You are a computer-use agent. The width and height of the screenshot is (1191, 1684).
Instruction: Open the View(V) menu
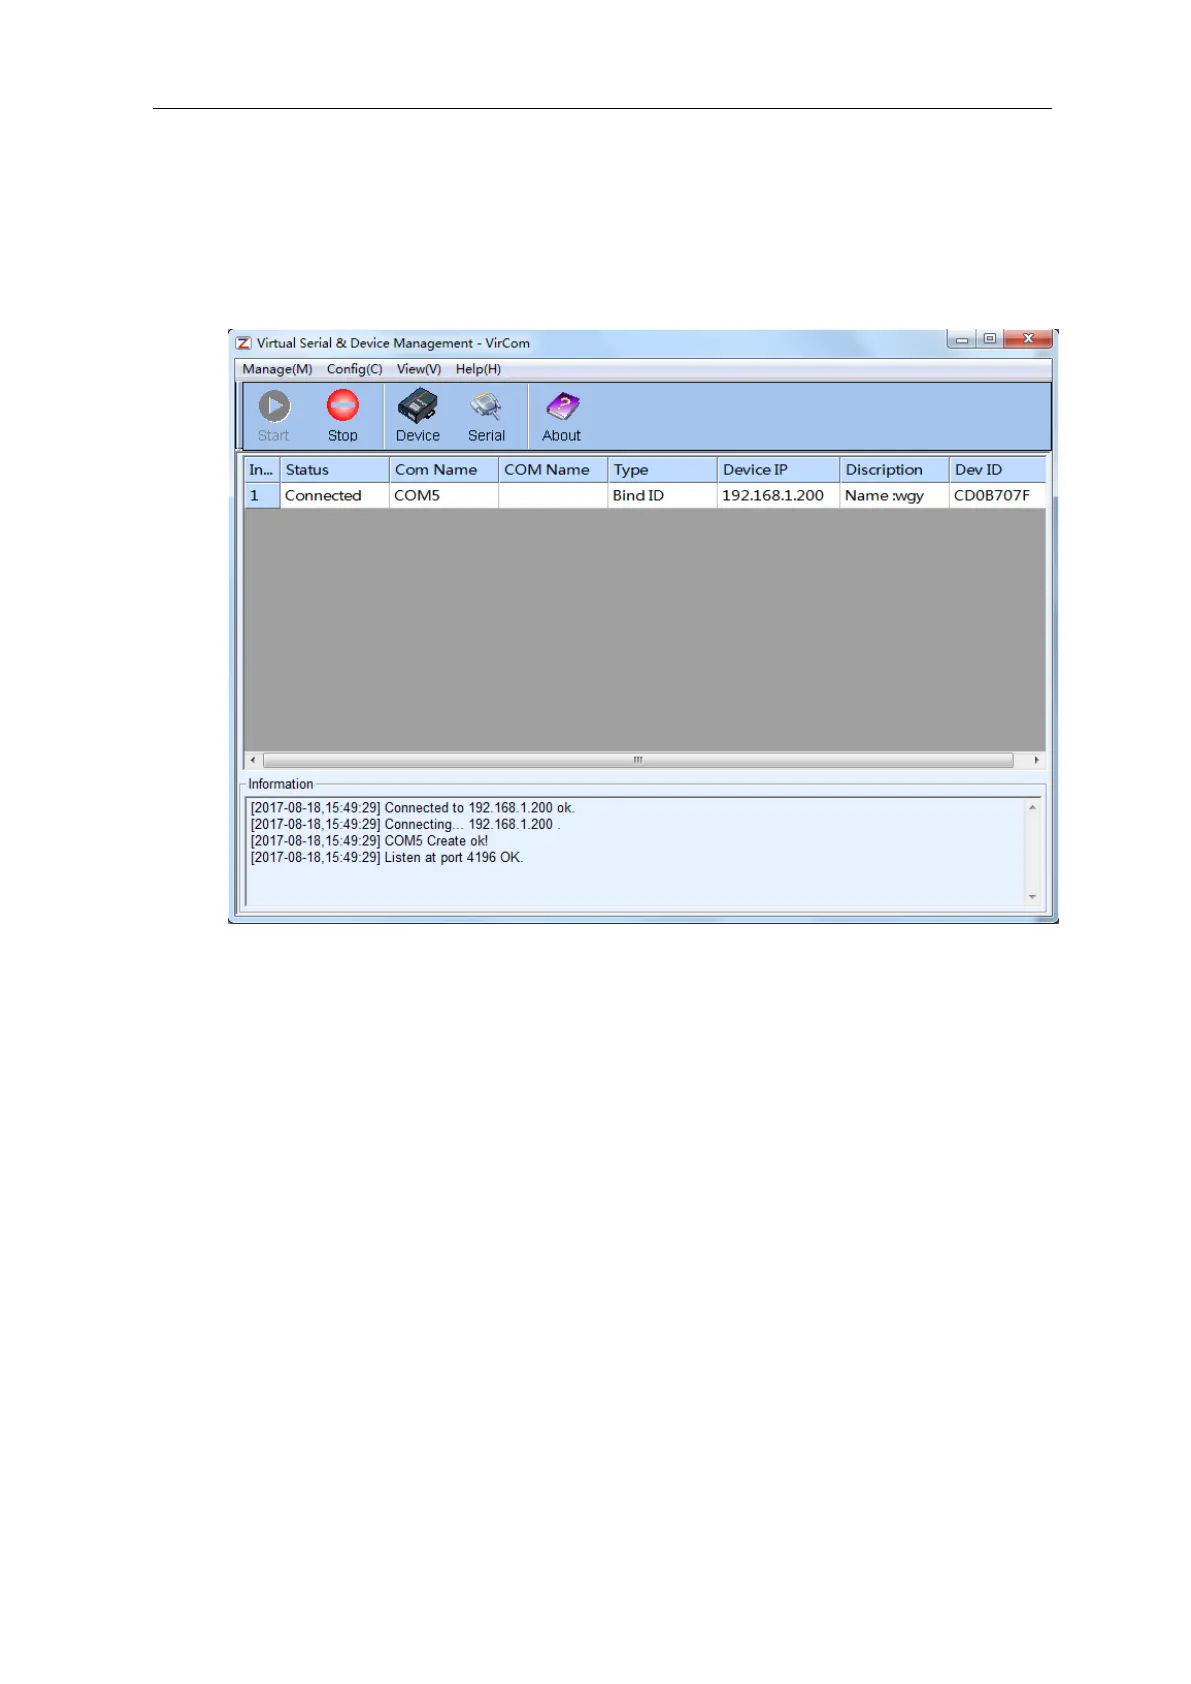click(x=419, y=369)
